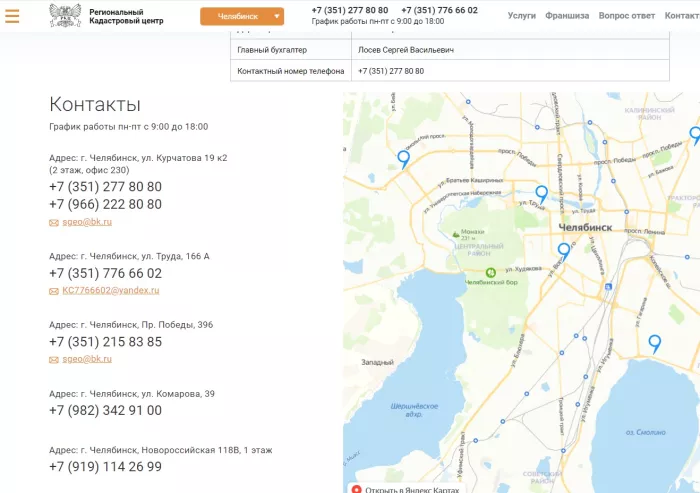
Task: Click the green Челябинский бор park marker
Action: point(490,272)
